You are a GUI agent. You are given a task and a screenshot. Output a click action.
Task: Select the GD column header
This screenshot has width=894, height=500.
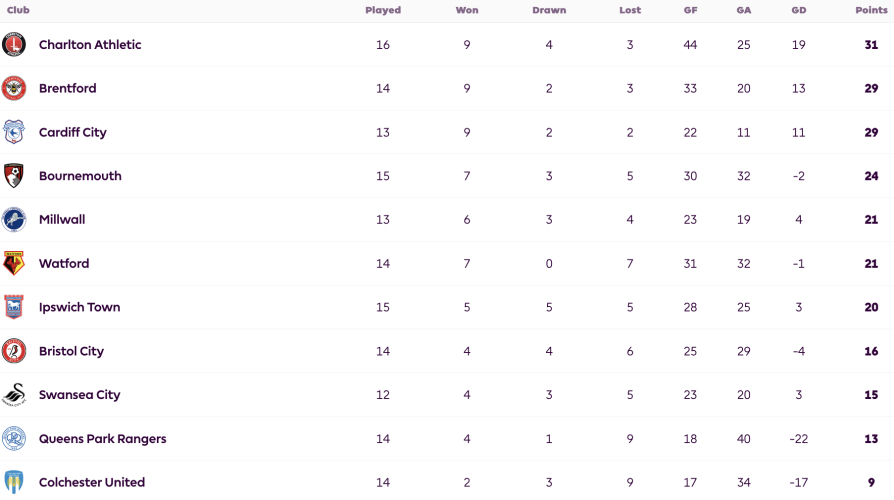pyautogui.click(x=799, y=10)
